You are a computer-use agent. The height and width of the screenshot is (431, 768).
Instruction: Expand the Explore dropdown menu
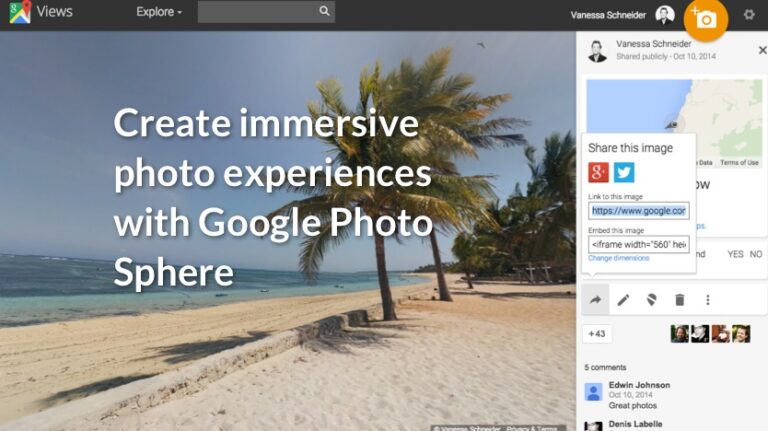(x=159, y=13)
